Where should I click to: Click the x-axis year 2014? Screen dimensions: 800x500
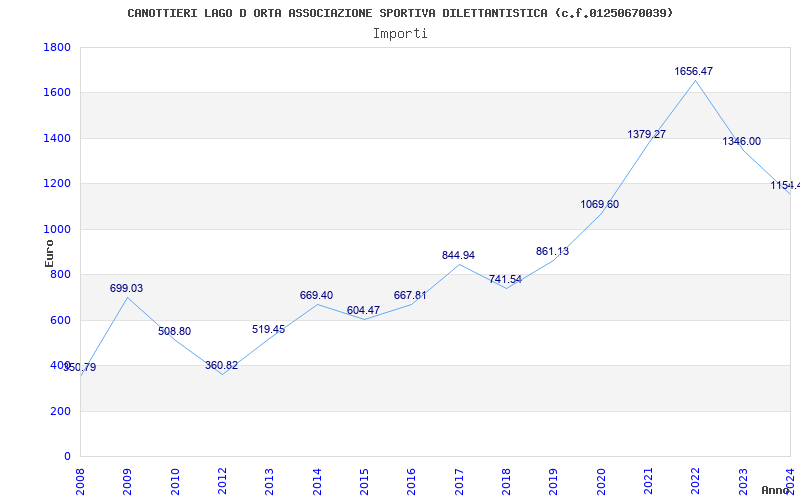[x=317, y=482]
